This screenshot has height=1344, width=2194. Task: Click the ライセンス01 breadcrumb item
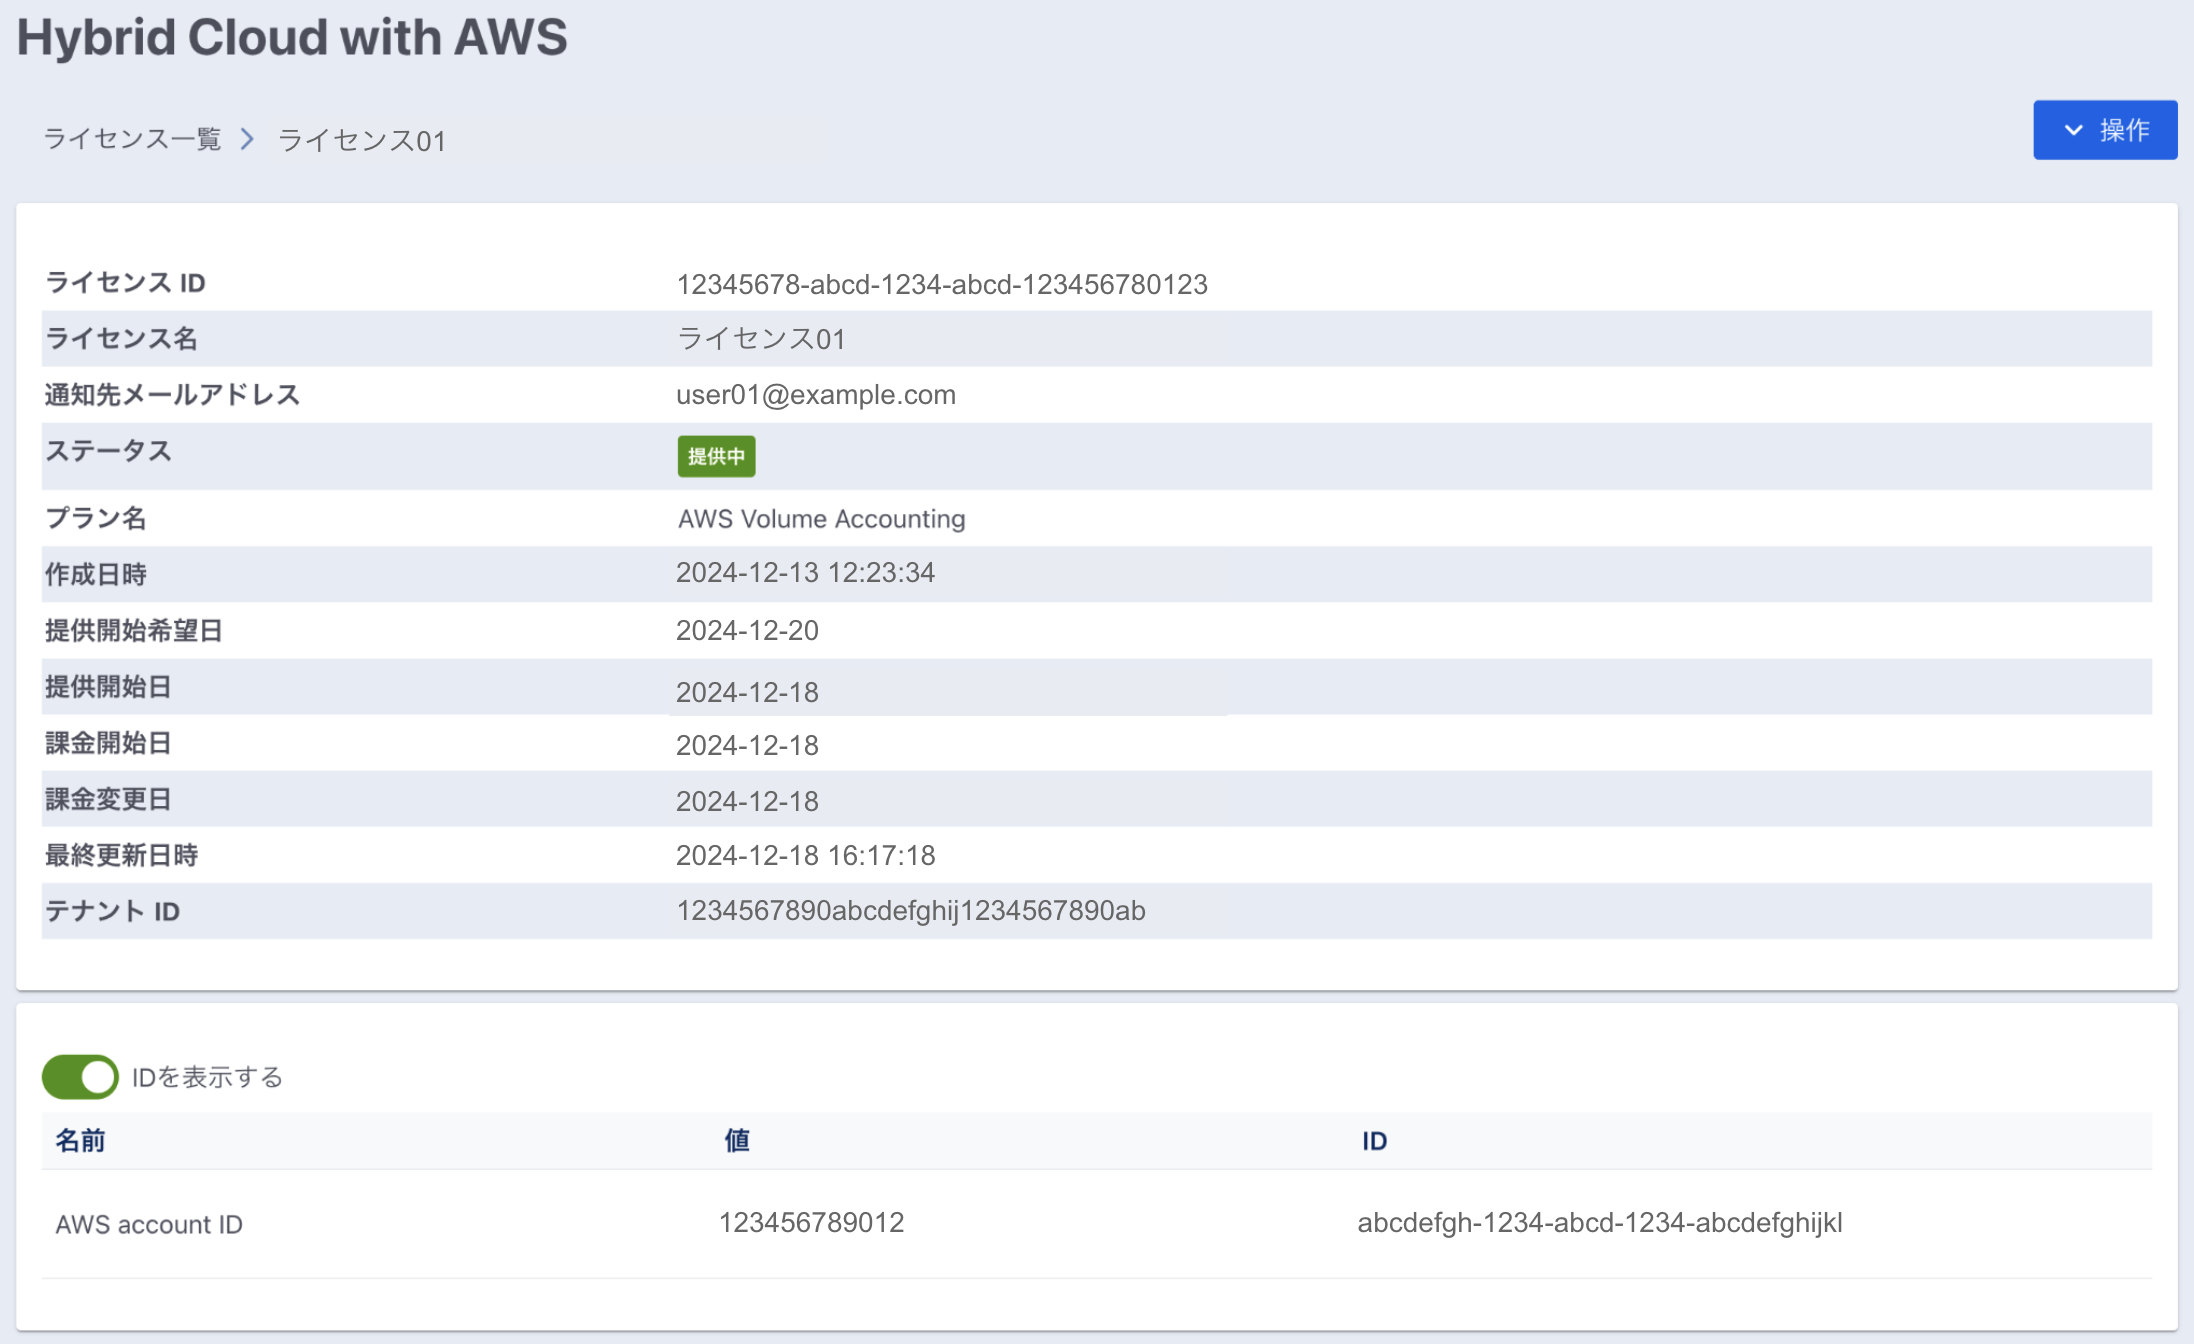click(362, 140)
